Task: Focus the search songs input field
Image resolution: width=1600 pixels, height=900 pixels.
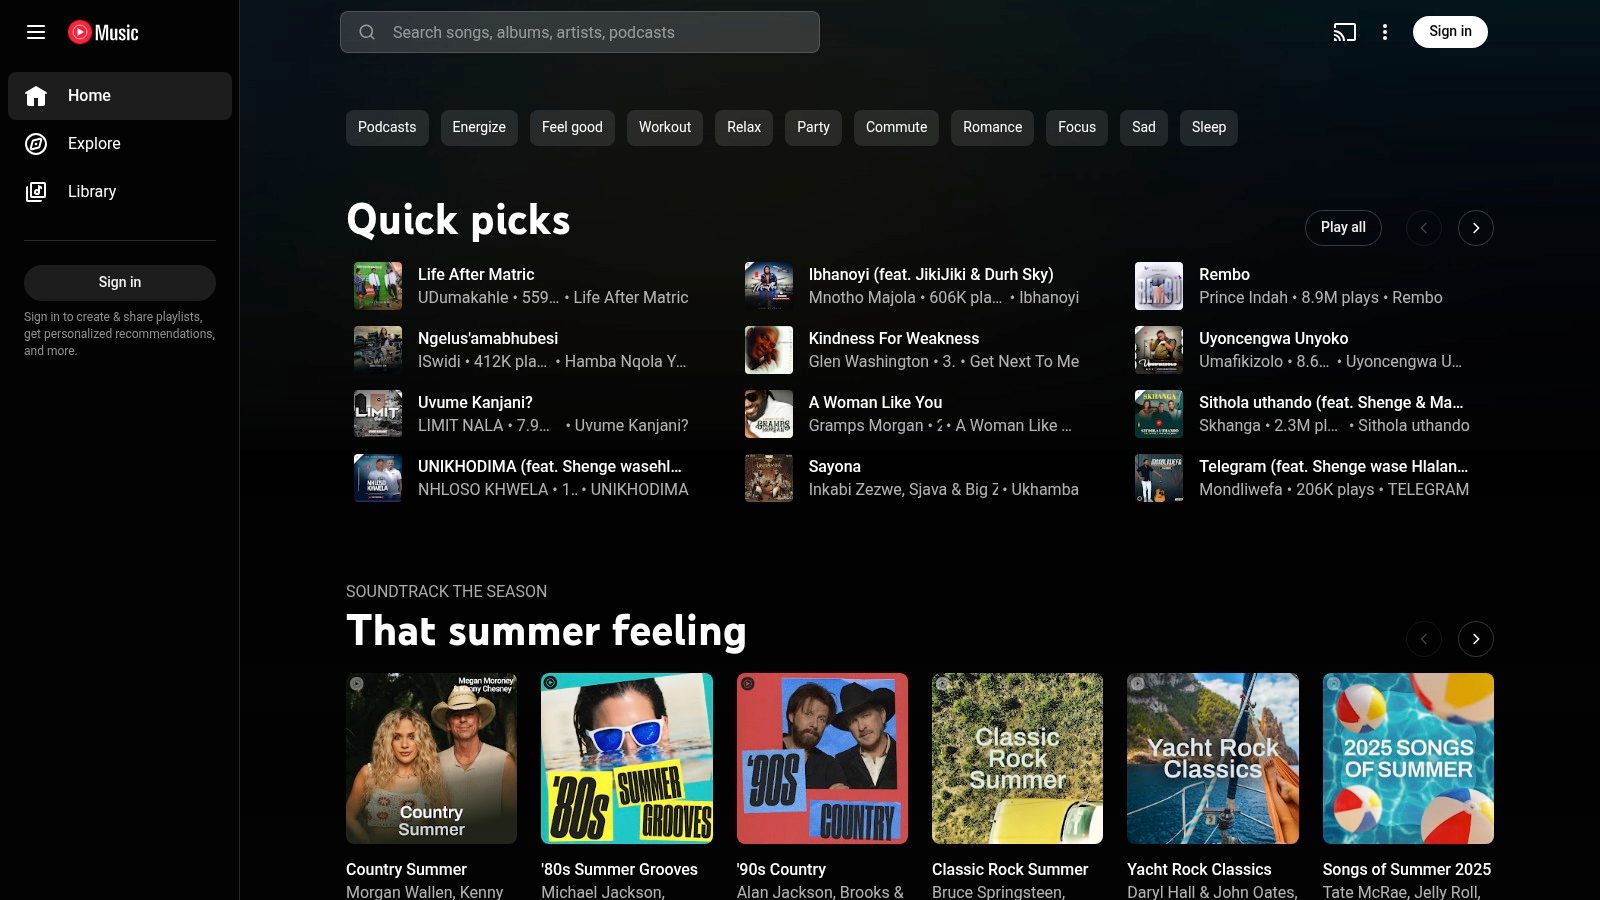Action: tap(580, 32)
